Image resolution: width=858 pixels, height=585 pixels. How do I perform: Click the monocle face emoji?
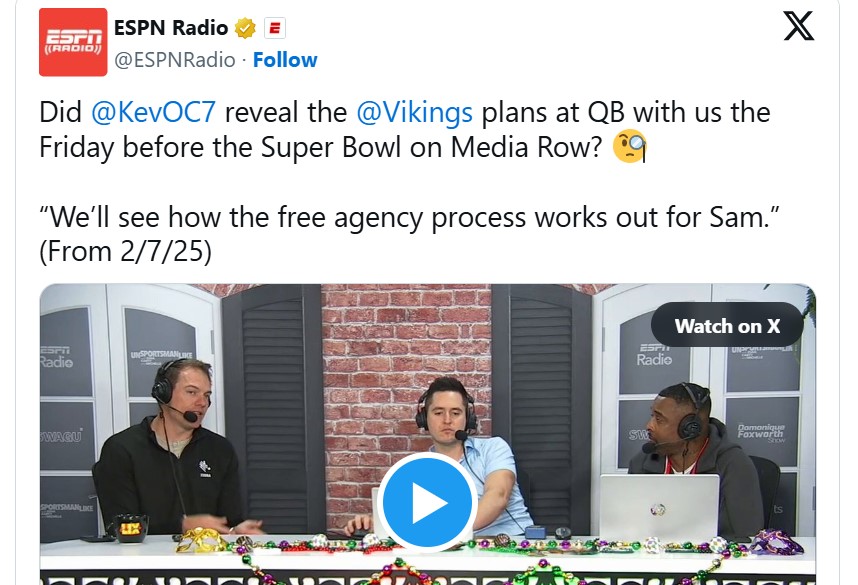(630, 146)
